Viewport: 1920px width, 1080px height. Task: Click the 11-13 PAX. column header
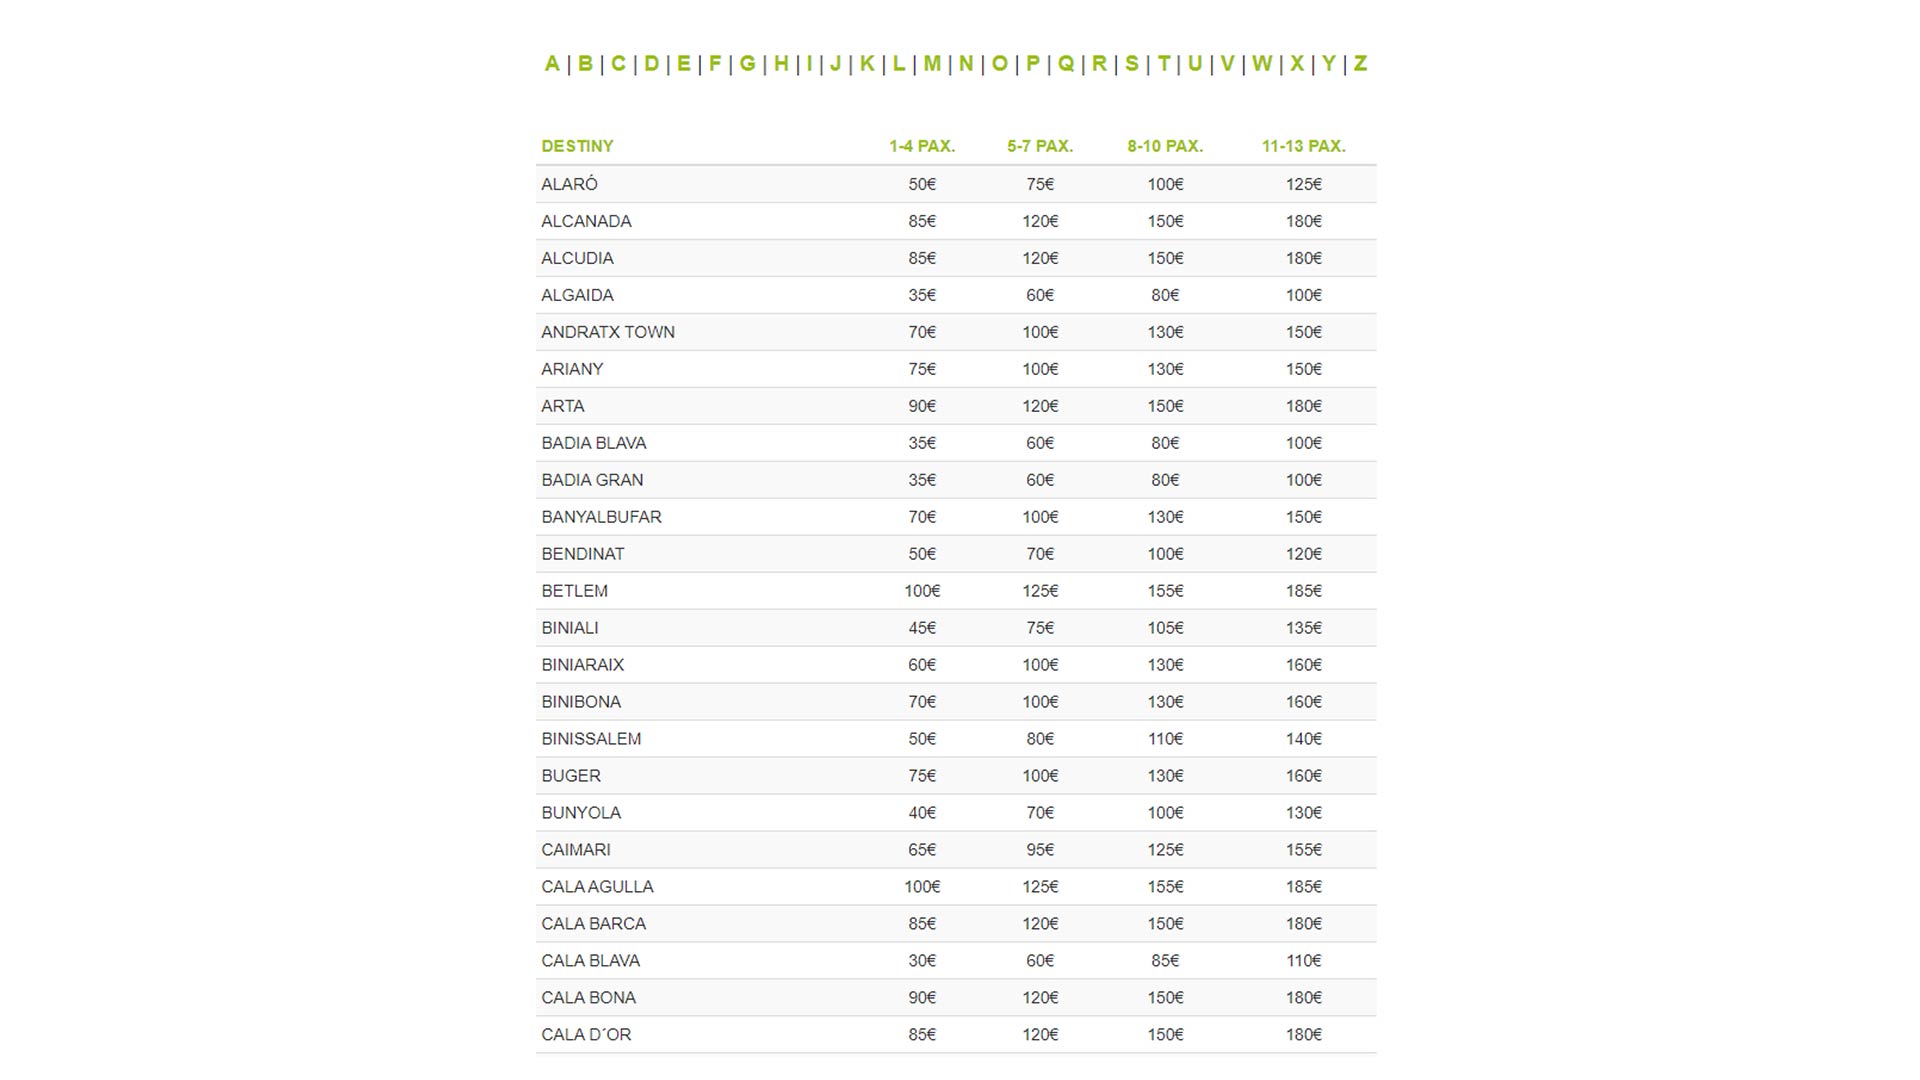[x=1303, y=146]
